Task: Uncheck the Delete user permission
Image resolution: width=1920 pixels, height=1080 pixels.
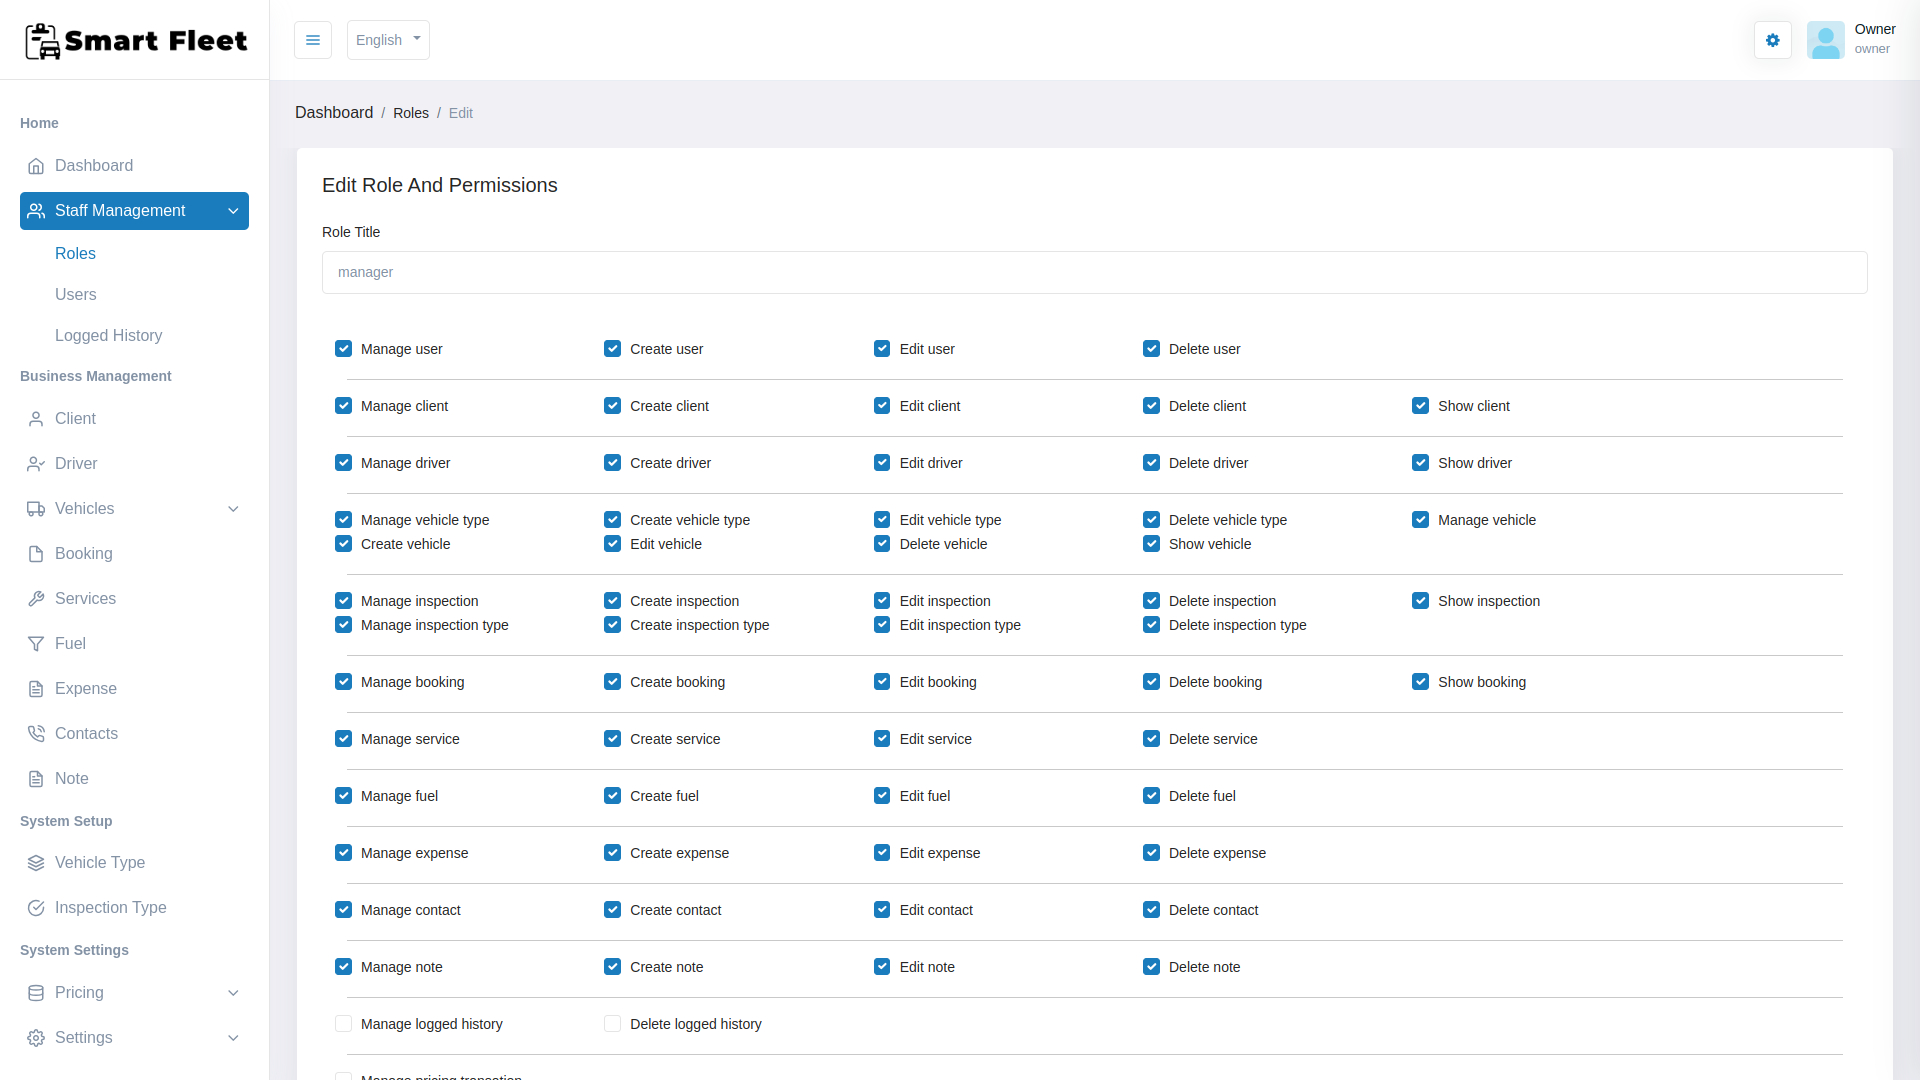Action: pyautogui.click(x=1151, y=349)
